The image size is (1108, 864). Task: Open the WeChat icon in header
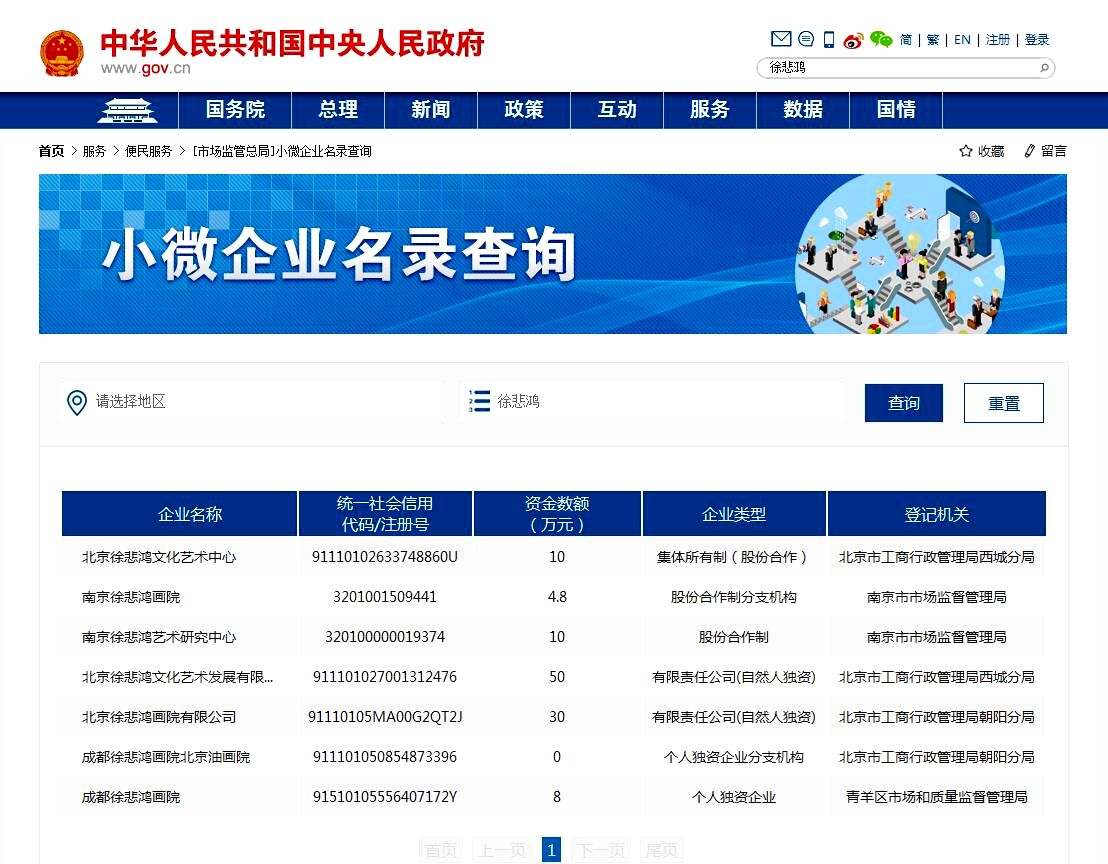pyautogui.click(x=880, y=40)
